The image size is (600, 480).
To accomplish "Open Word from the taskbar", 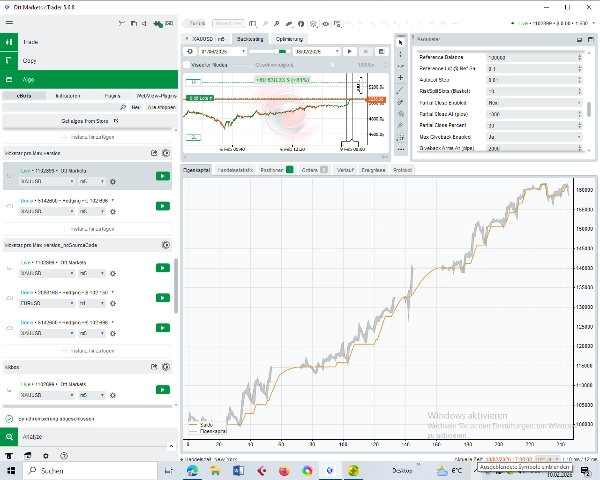I will coord(238,471).
